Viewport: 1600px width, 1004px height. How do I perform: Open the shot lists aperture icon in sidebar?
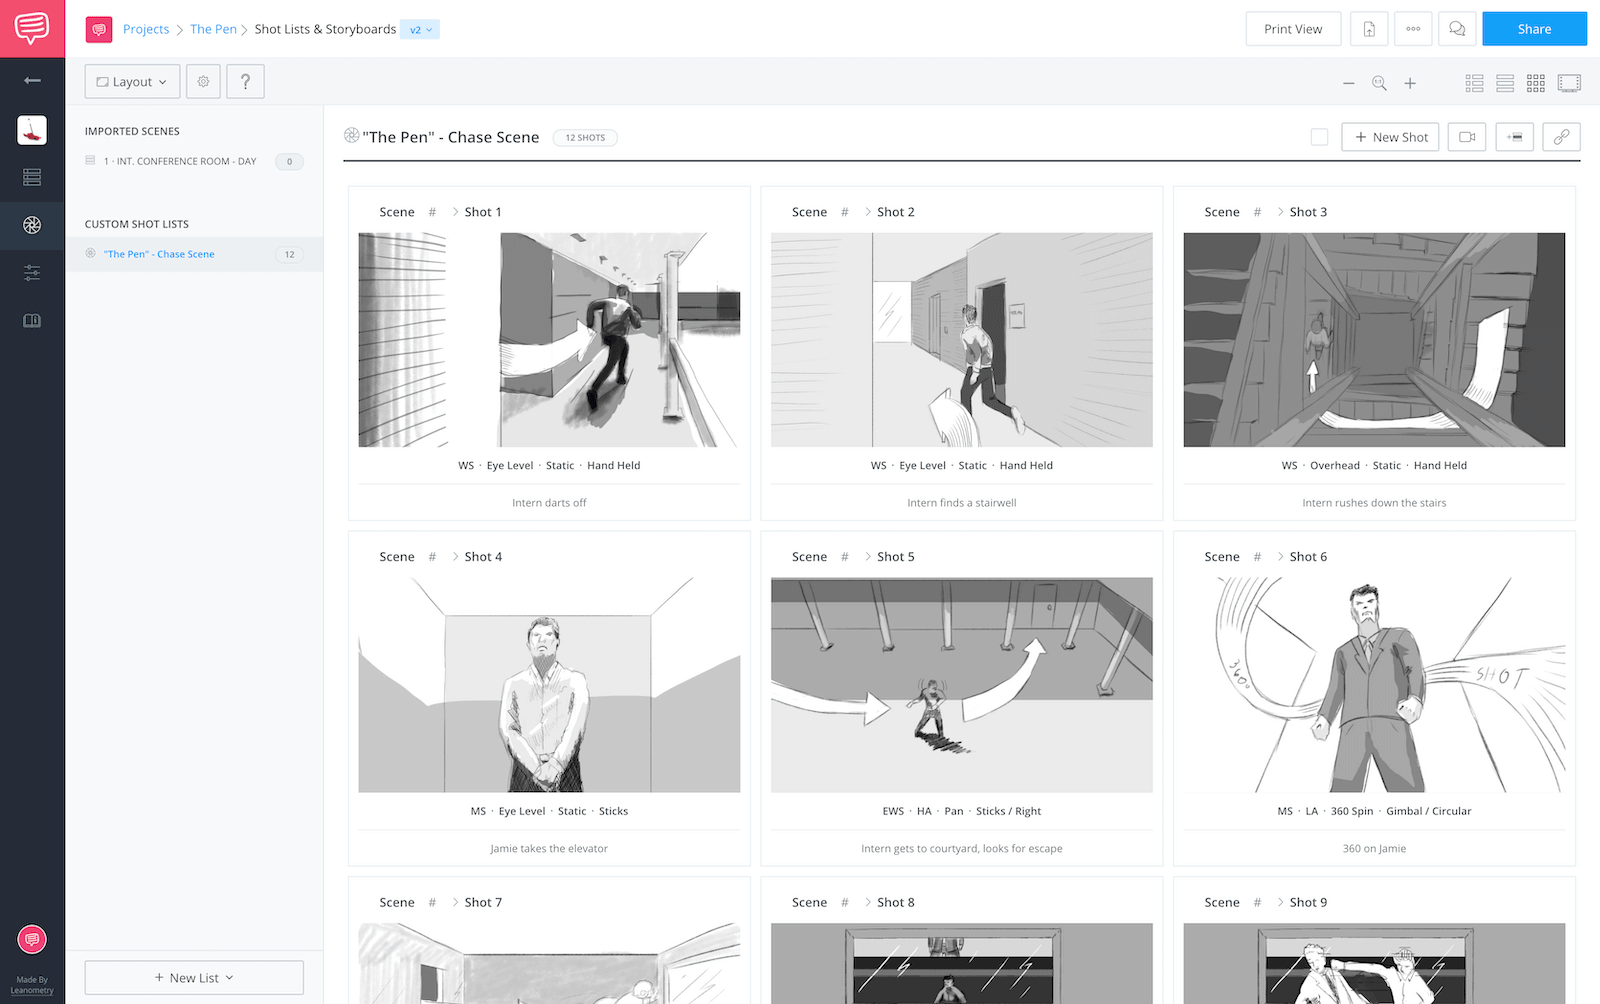click(x=33, y=225)
